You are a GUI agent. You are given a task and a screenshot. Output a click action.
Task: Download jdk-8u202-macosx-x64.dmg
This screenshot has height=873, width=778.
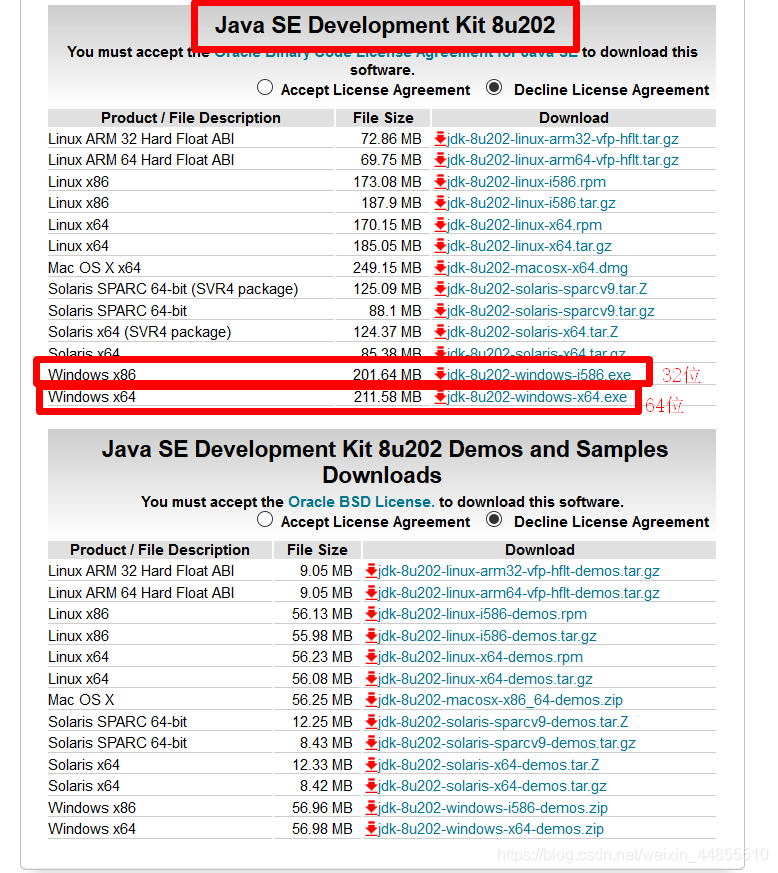click(537, 268)
